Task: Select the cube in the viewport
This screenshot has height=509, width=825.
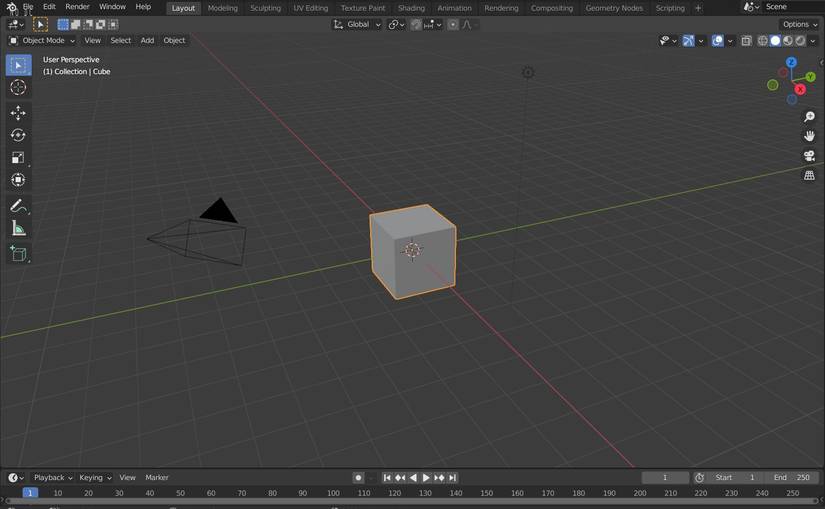Action: pos(413,252)
